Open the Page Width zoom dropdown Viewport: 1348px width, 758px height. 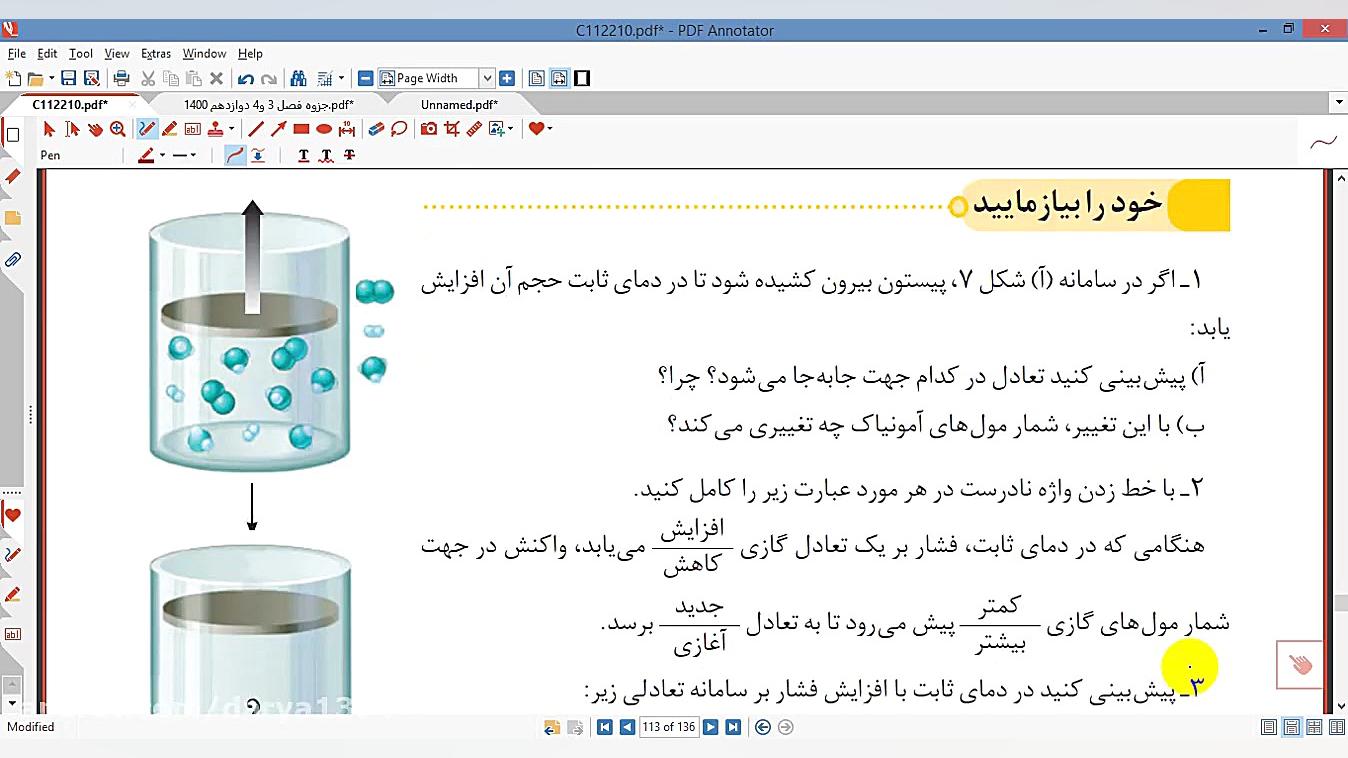point(489,77)
